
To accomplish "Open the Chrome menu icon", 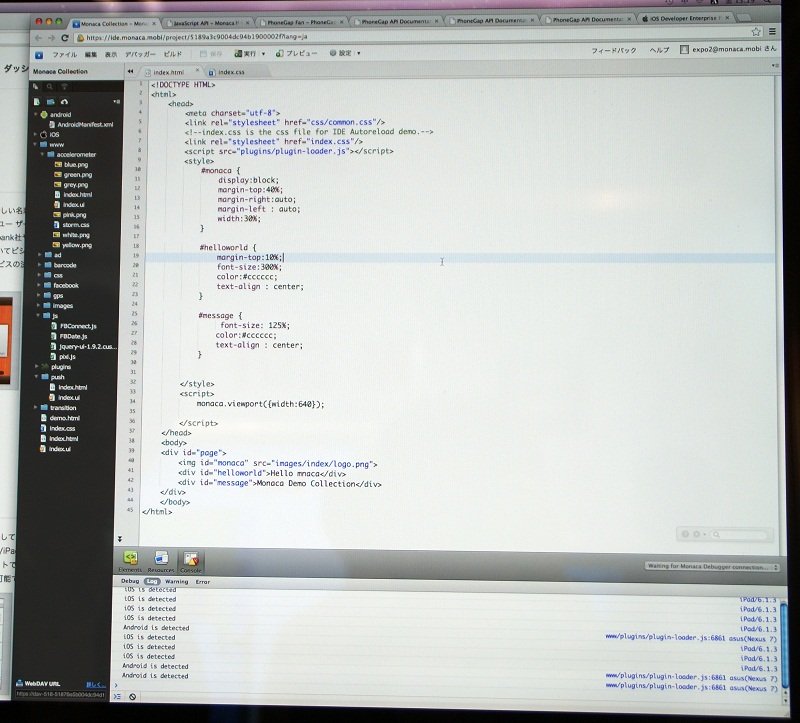I will [772, 31].
